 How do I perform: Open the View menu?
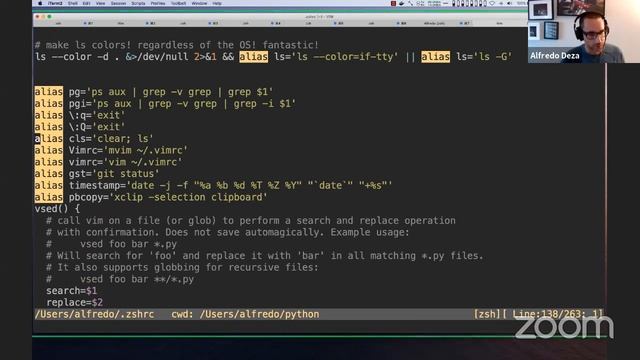(x=100, y=3)
